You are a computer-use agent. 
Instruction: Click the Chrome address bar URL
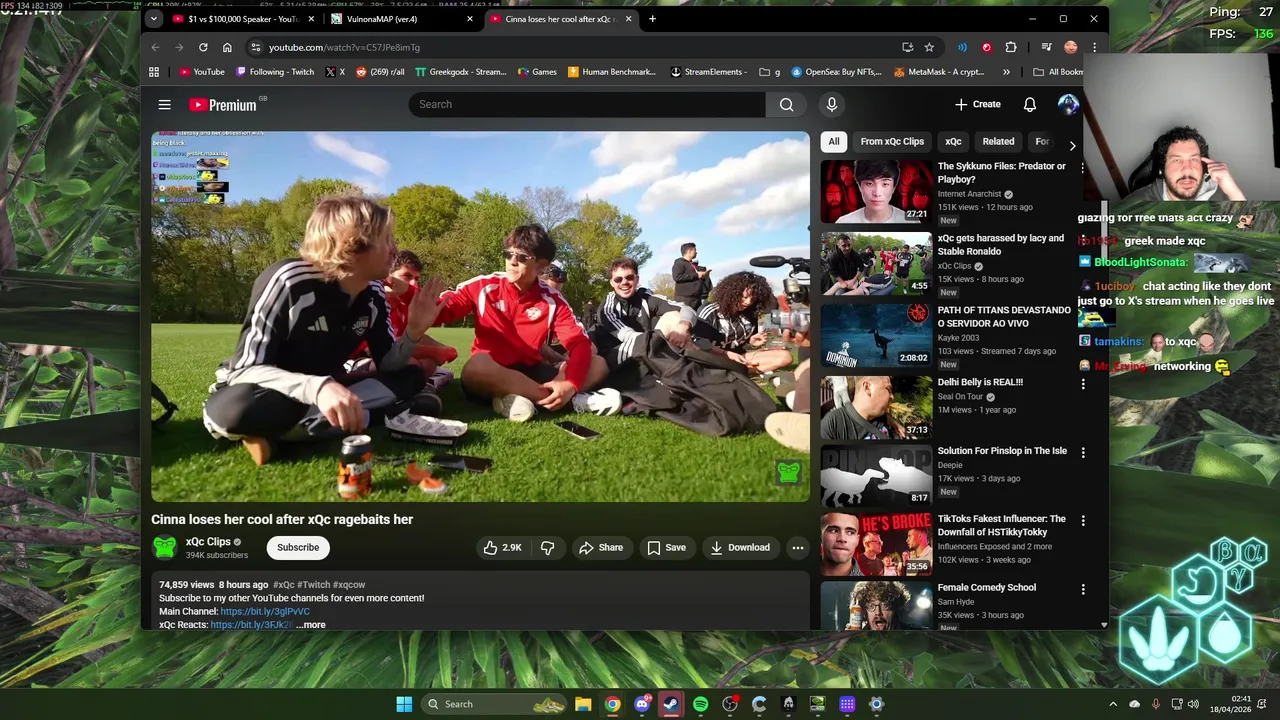pyautogui.click(x=344, y=47)
